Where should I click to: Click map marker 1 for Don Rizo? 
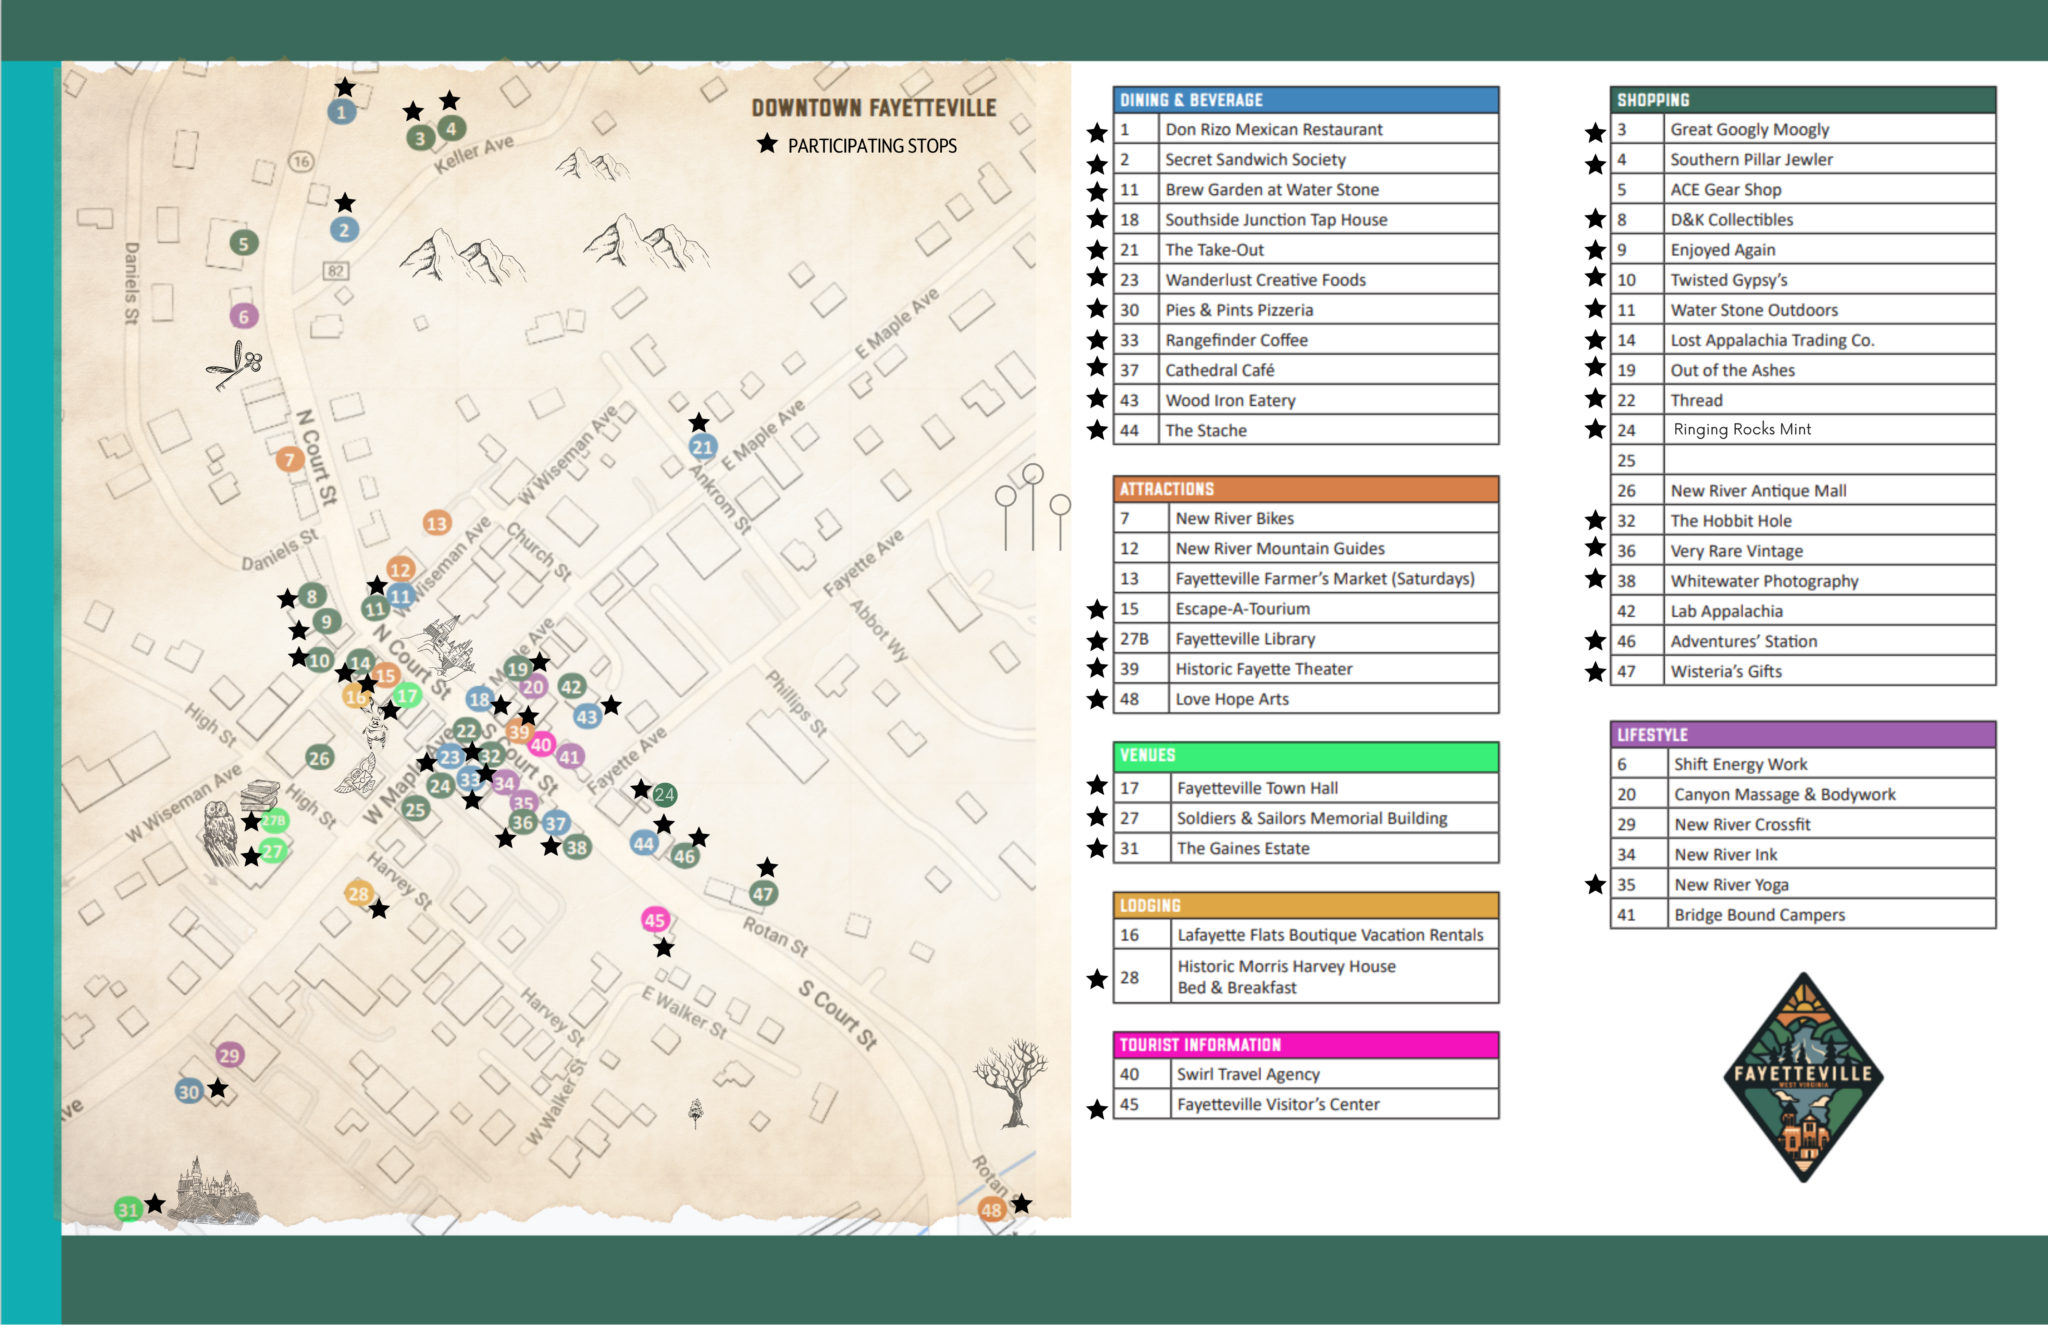coord(342,112)
